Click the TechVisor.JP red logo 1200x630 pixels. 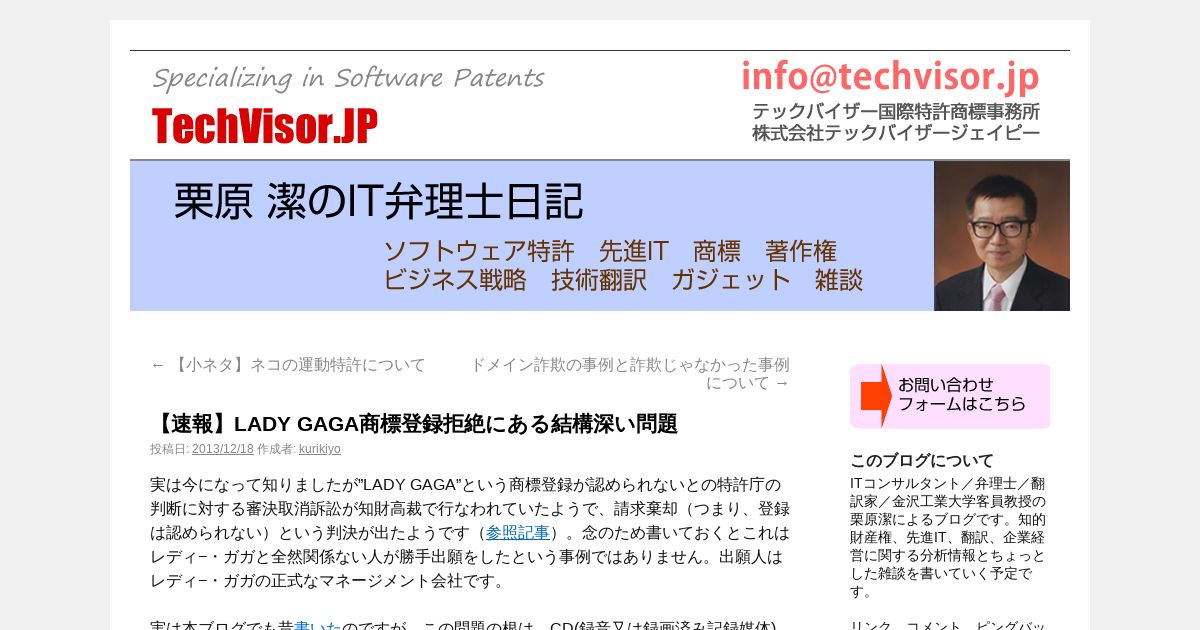point(265,127)
